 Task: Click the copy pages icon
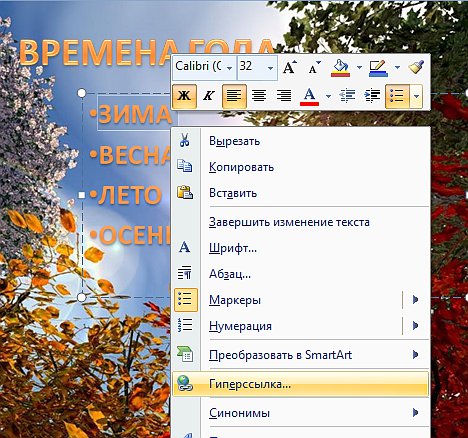[184, 166]
